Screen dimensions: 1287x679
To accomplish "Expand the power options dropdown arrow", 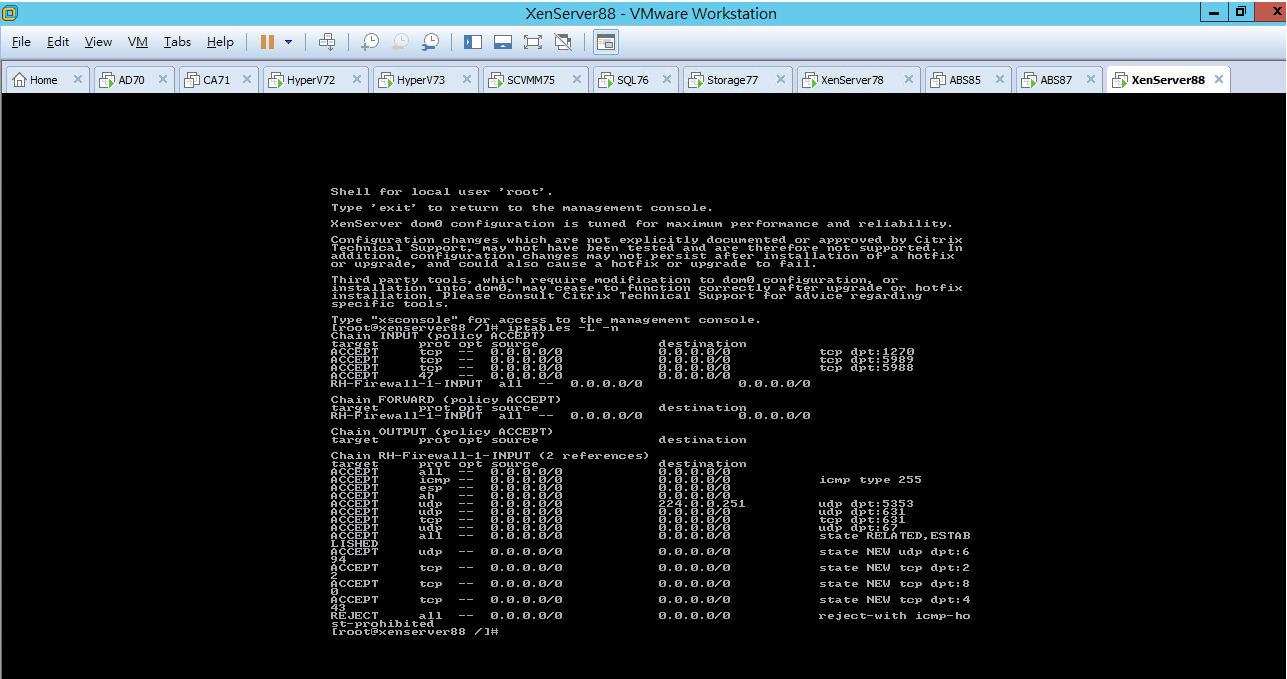I will point(289,42).
